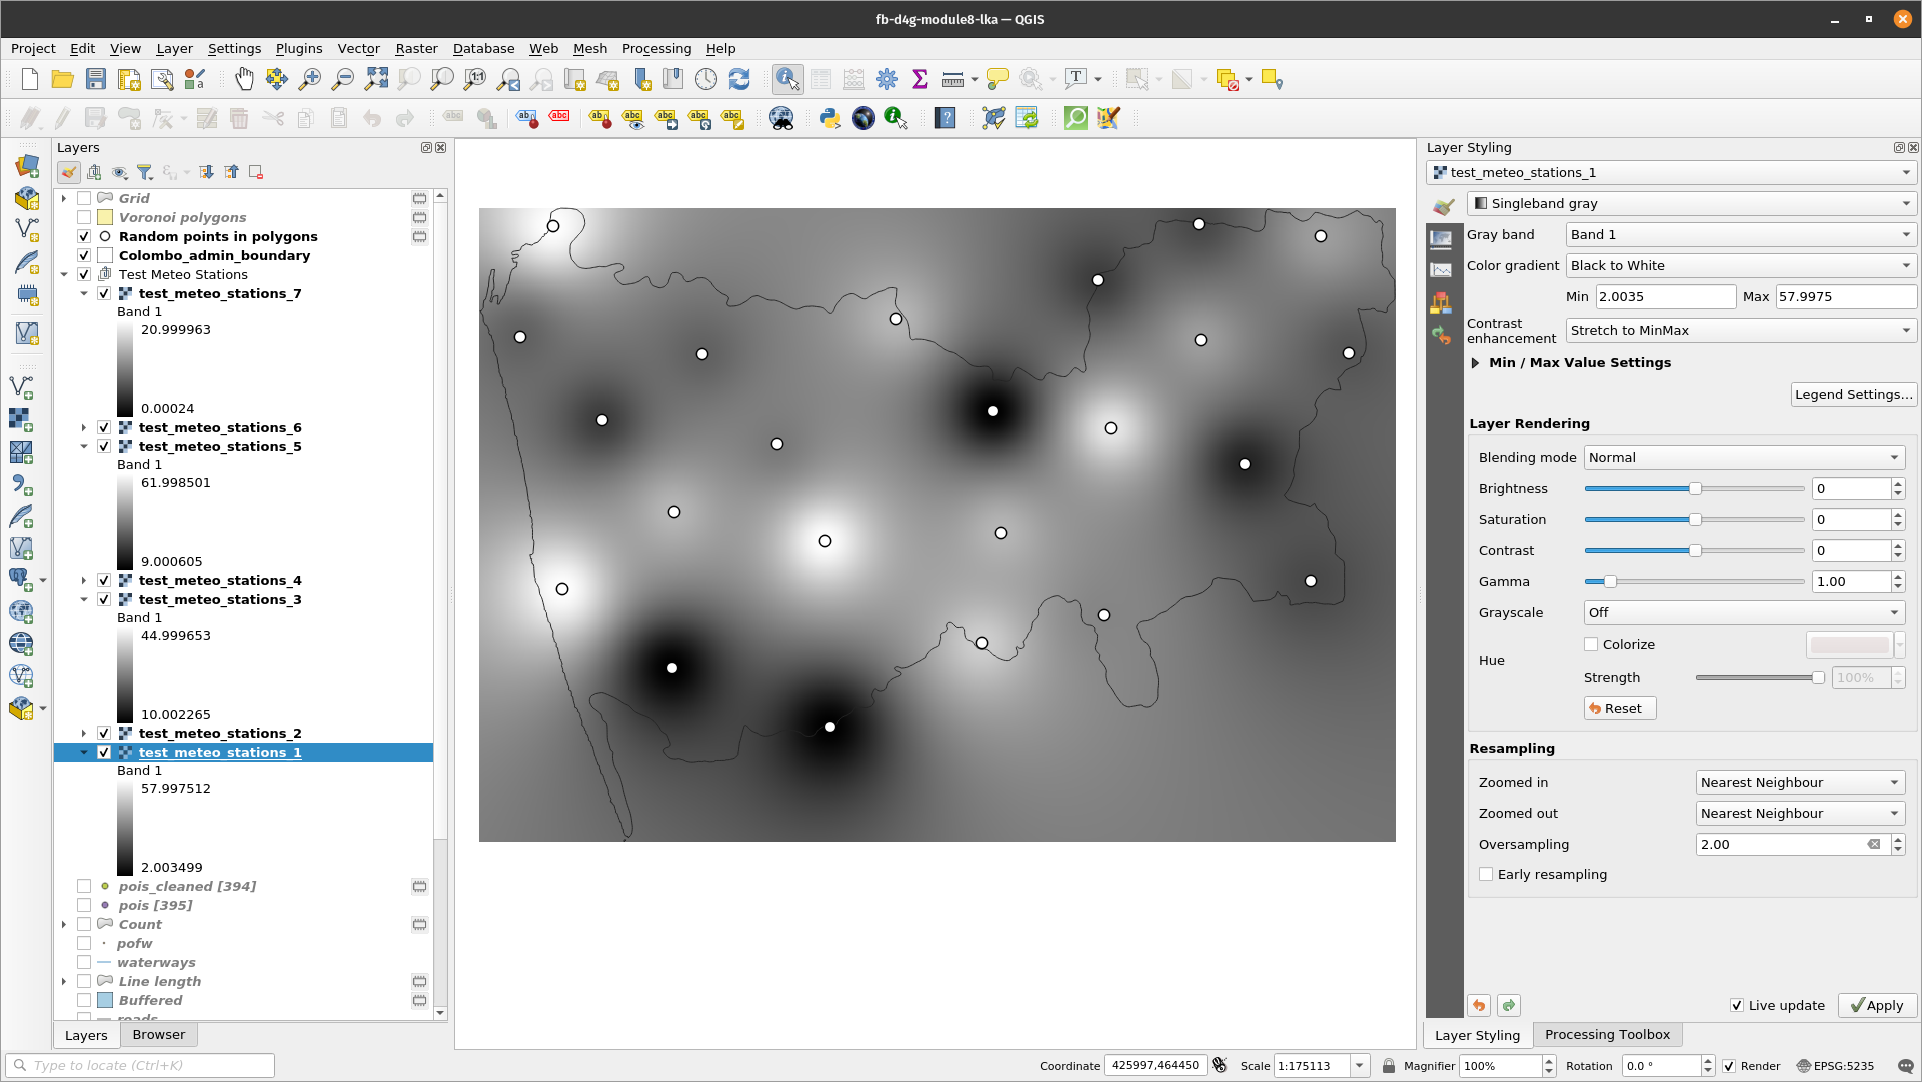Toggle visibility of Voronoi polygons layer
This screenshot has width=1922, height=1082.
(84, 217)
